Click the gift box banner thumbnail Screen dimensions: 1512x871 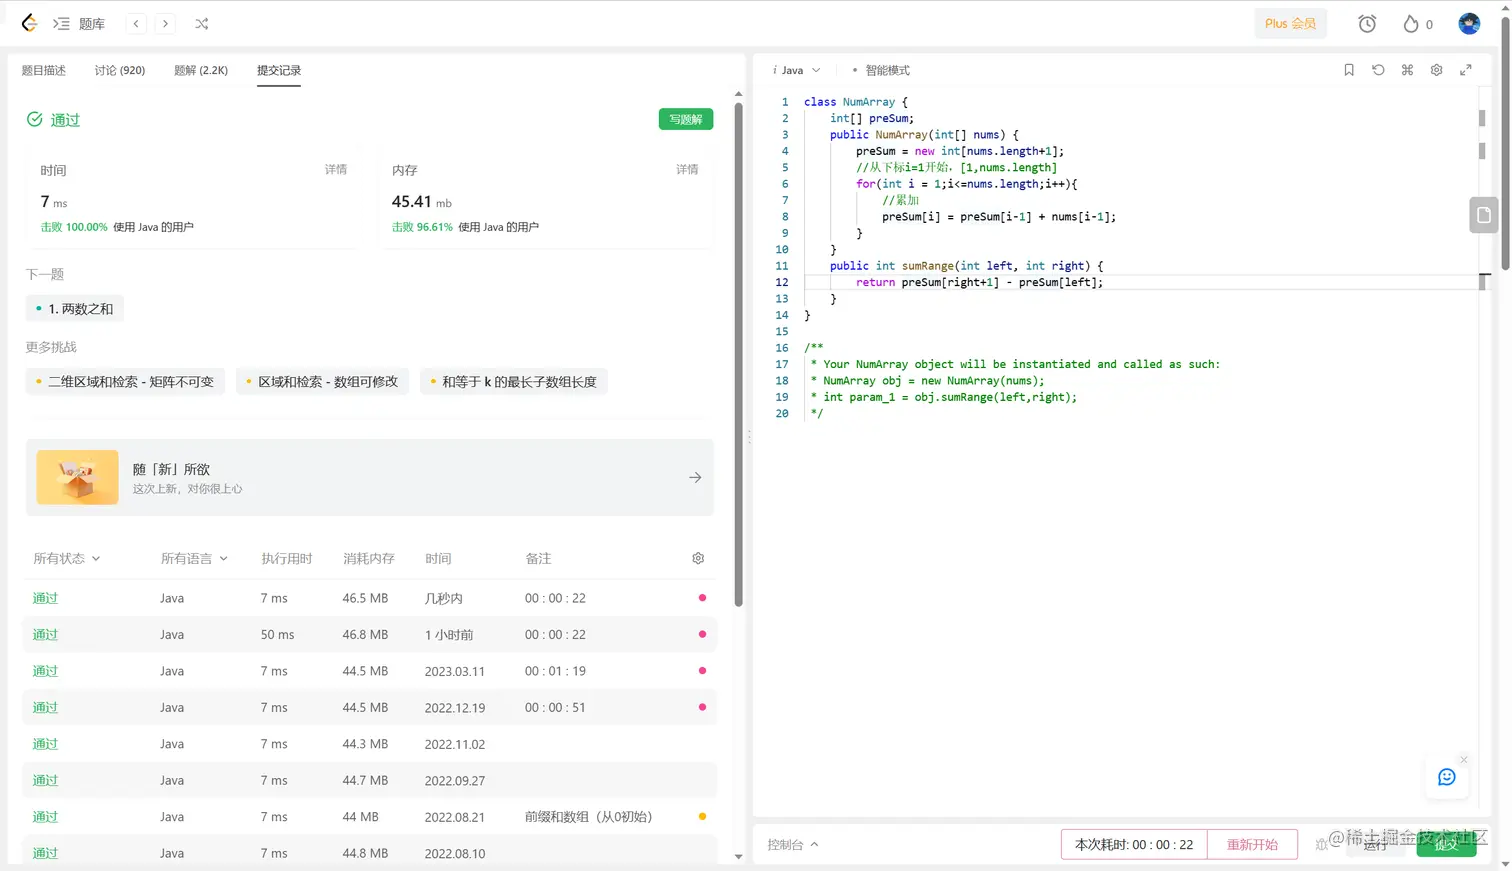point(77,477)
